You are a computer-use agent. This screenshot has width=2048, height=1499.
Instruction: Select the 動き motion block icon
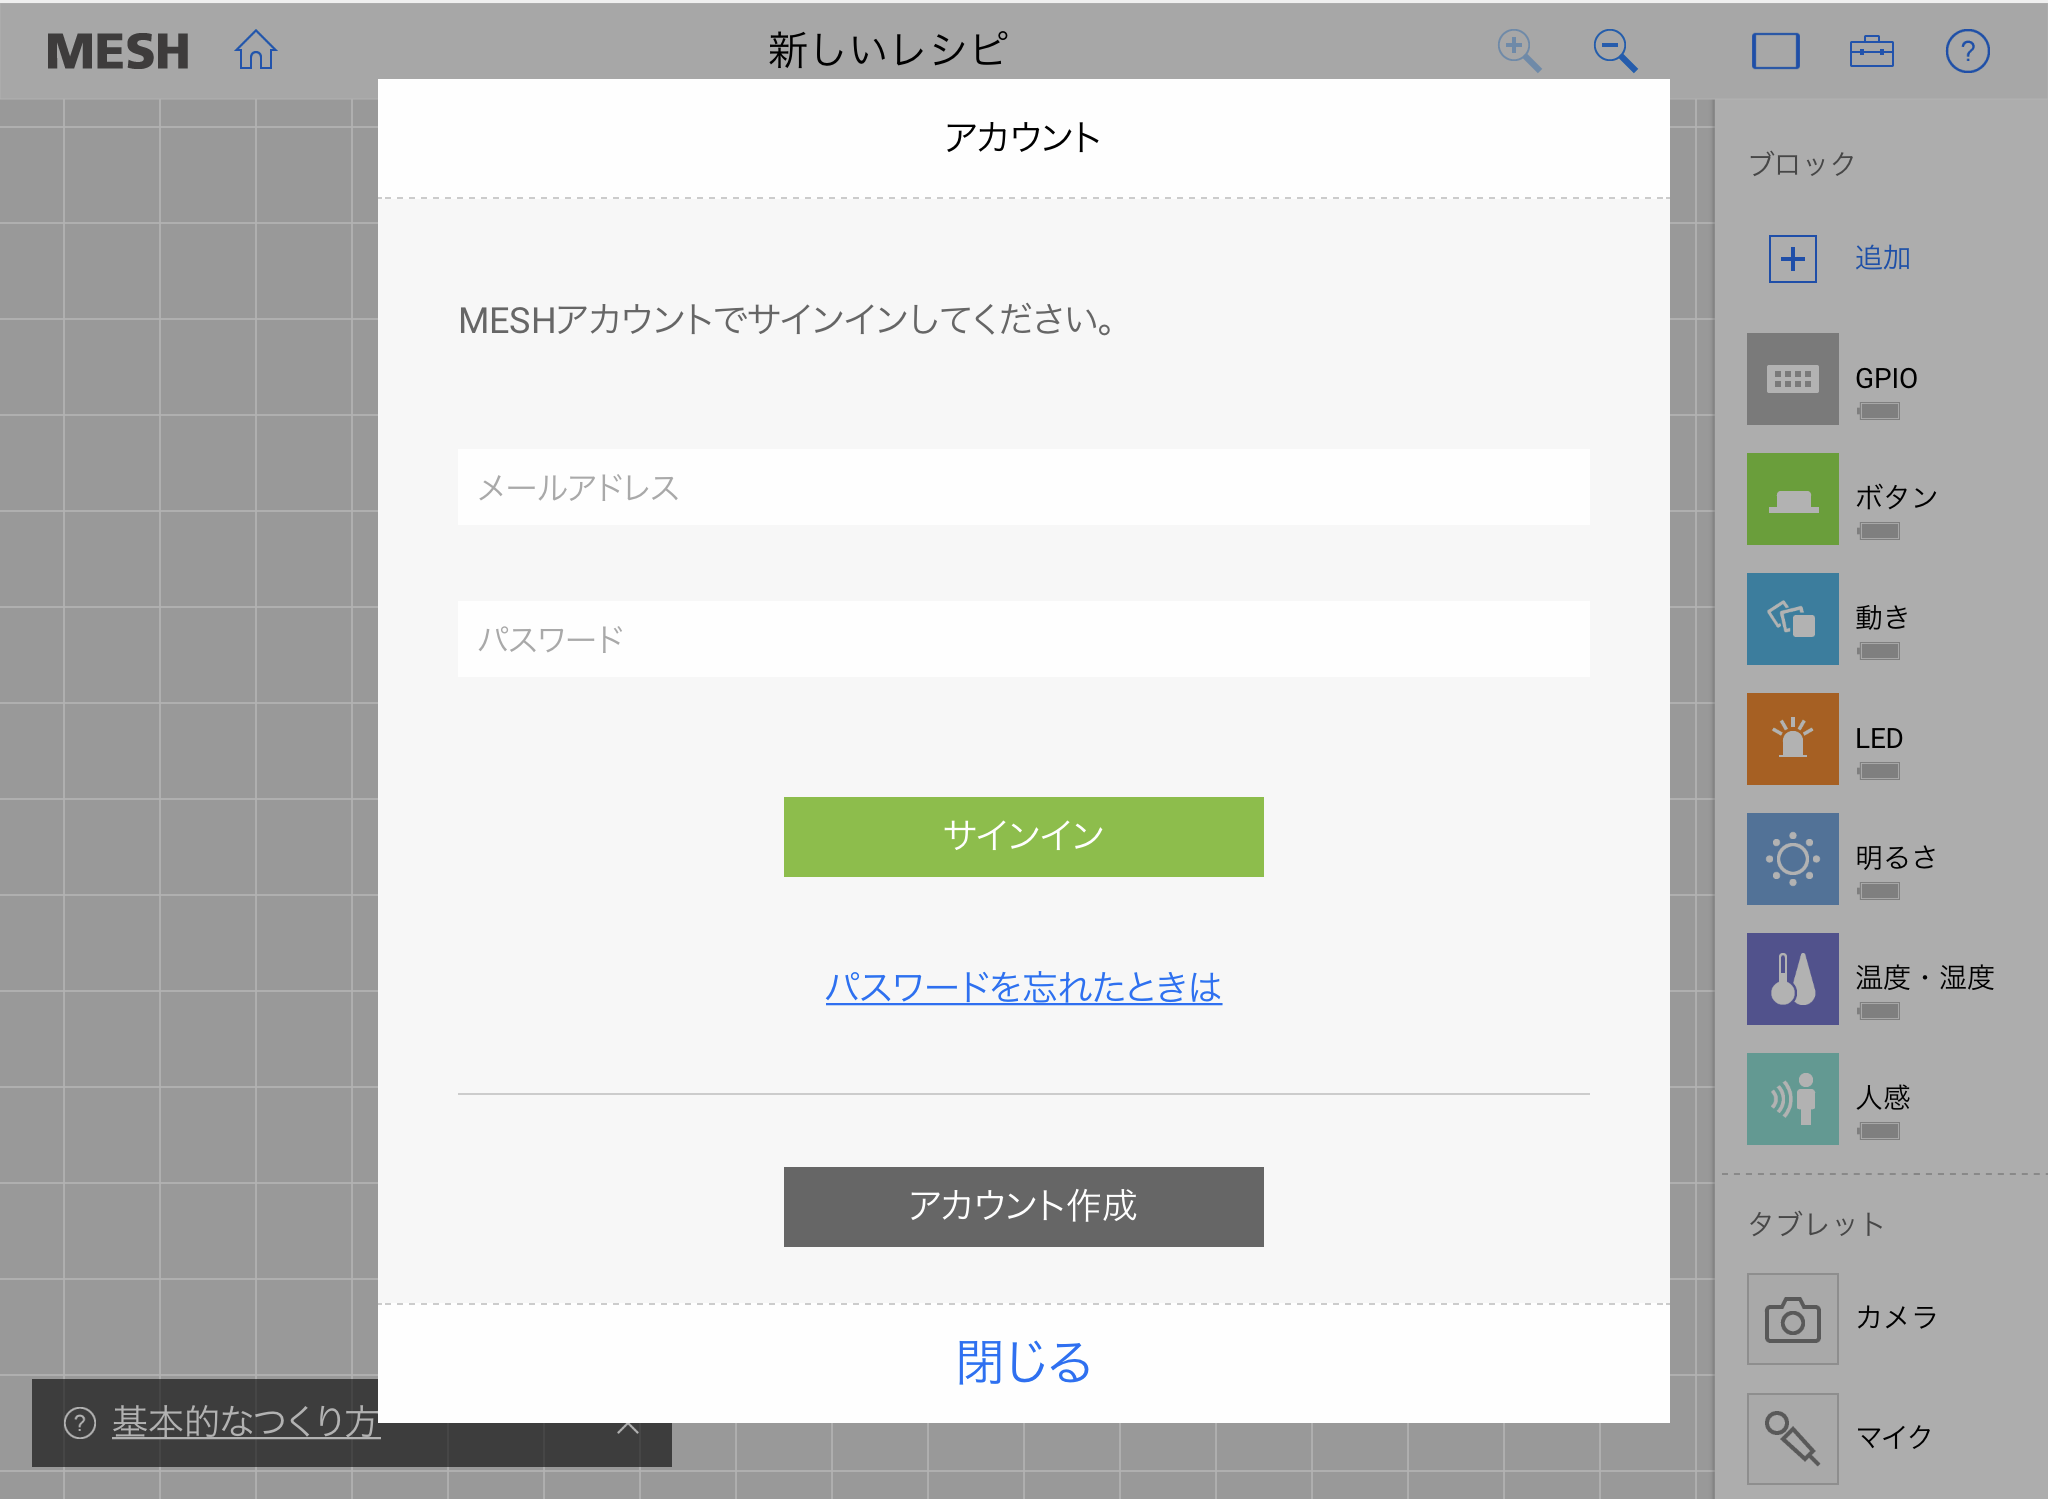tap(1793, 619)
